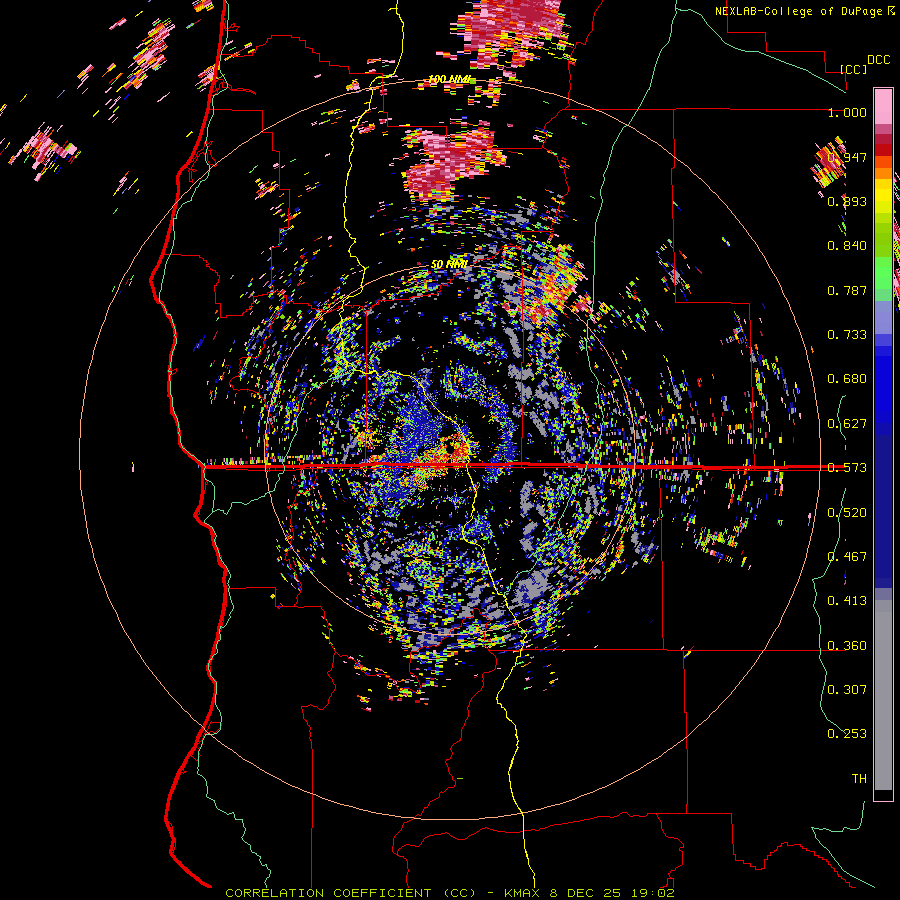Image resolution: width=900 pixels, height=900 pixels.
Task: Select the 0.360 scale value
Action: (847, 646)
